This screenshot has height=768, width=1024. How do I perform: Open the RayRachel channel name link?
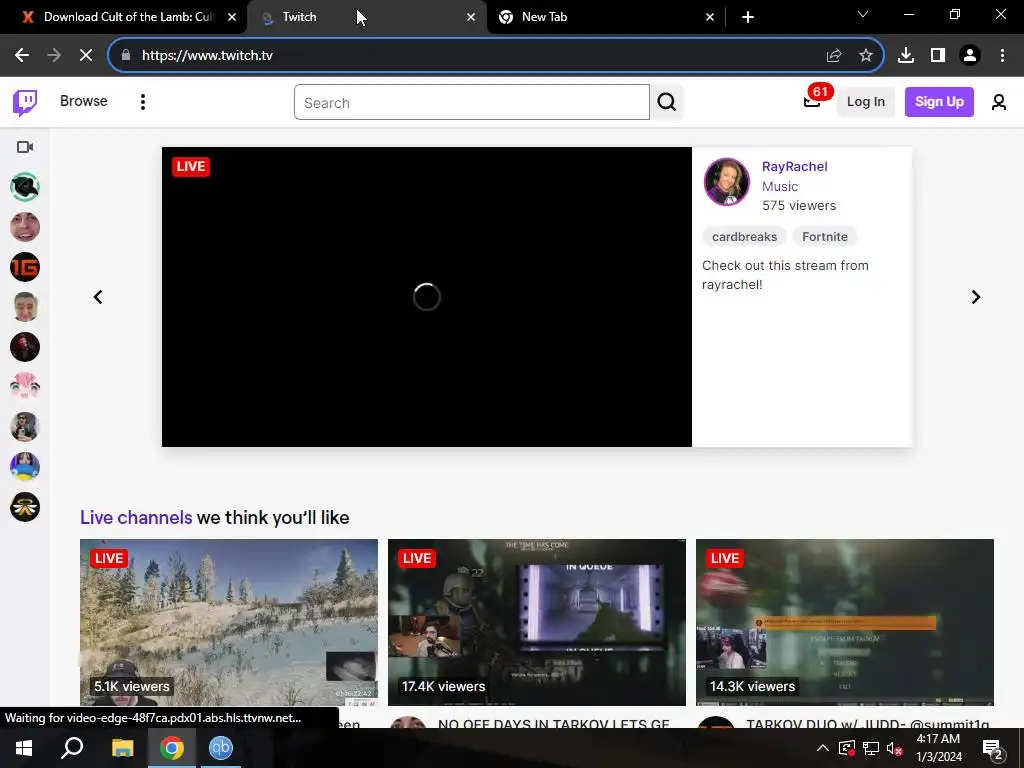click(x=794, y=167)
